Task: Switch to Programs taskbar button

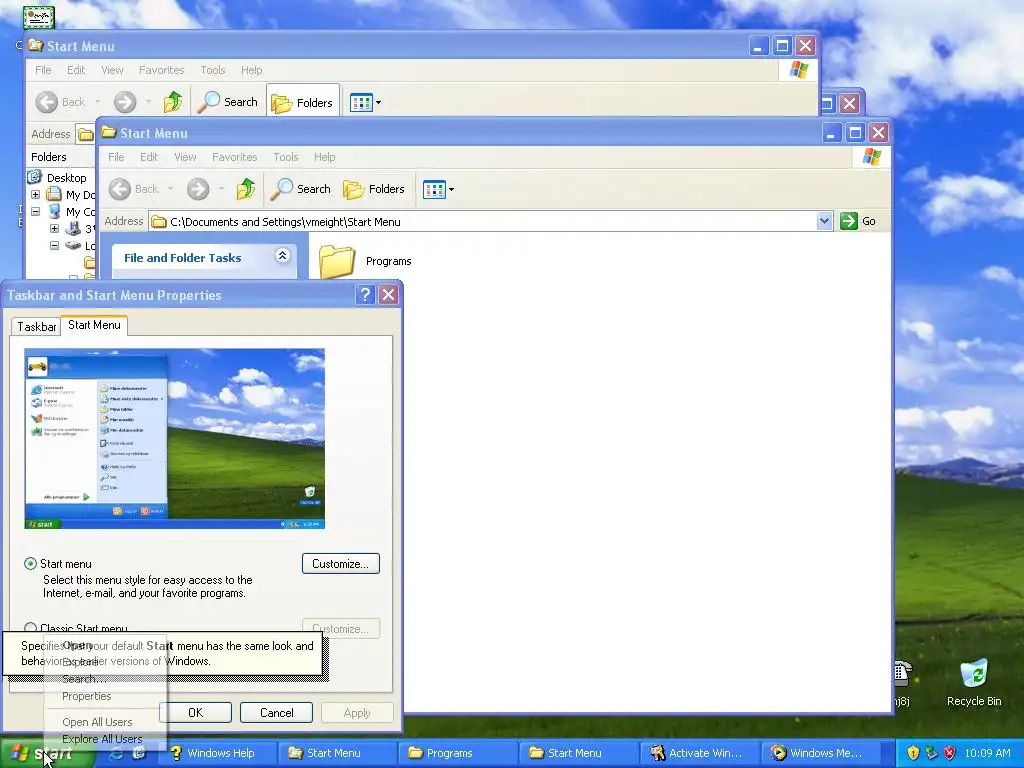Action: [458, 753]
